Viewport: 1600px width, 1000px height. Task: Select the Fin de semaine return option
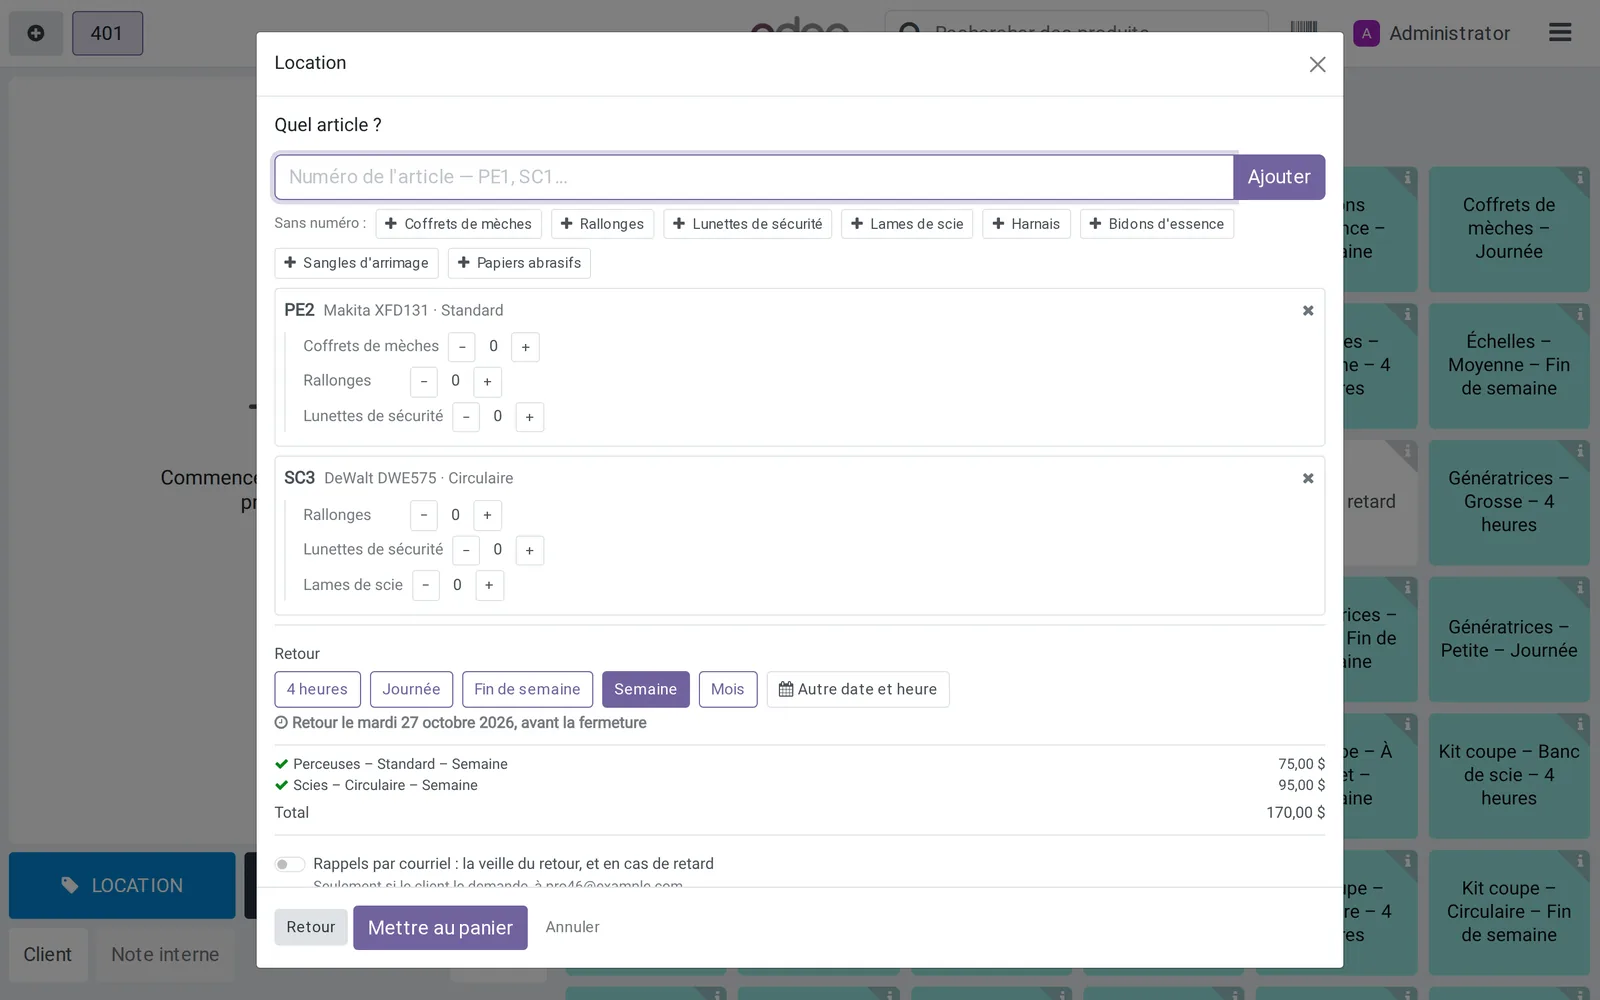click(527, 689)
